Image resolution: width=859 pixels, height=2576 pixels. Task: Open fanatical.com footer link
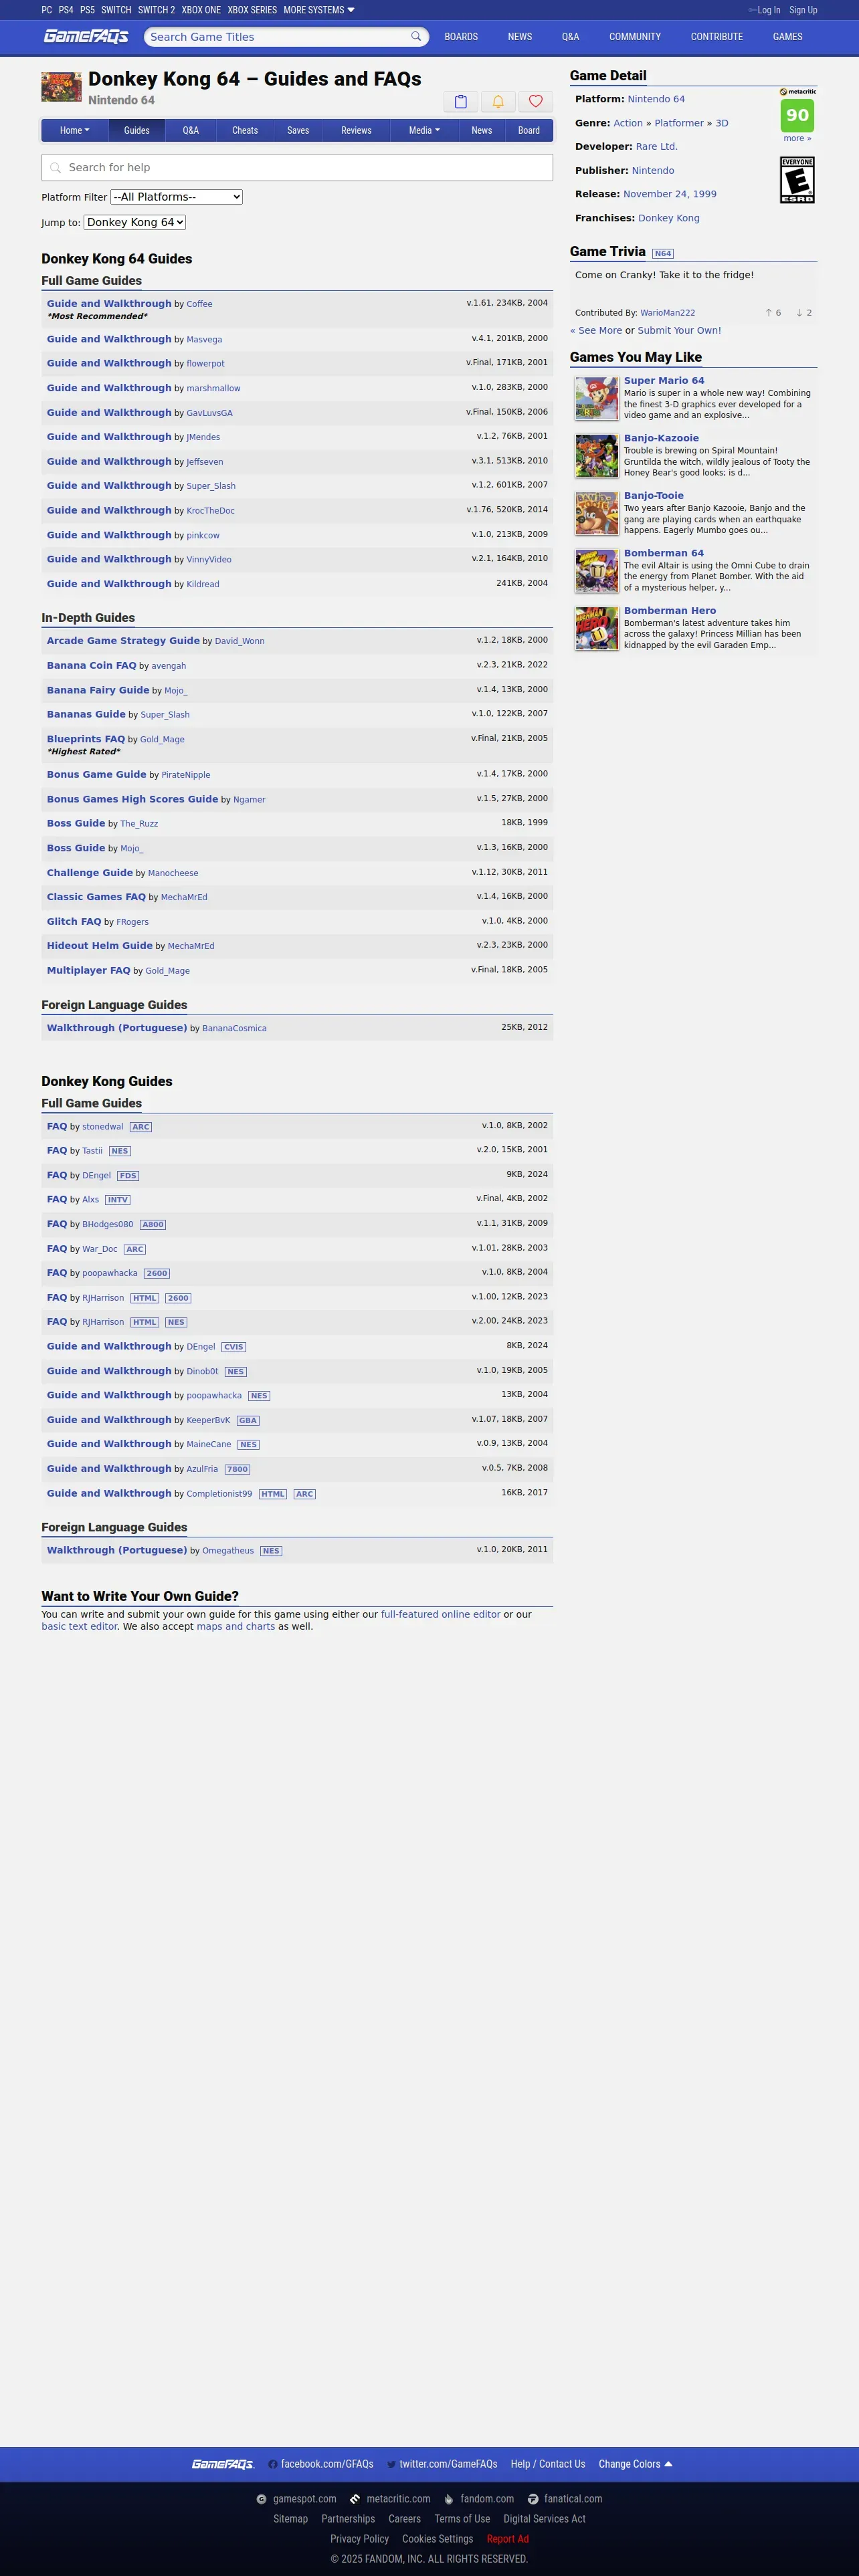pyautogui.click(x=565, y=2498)
